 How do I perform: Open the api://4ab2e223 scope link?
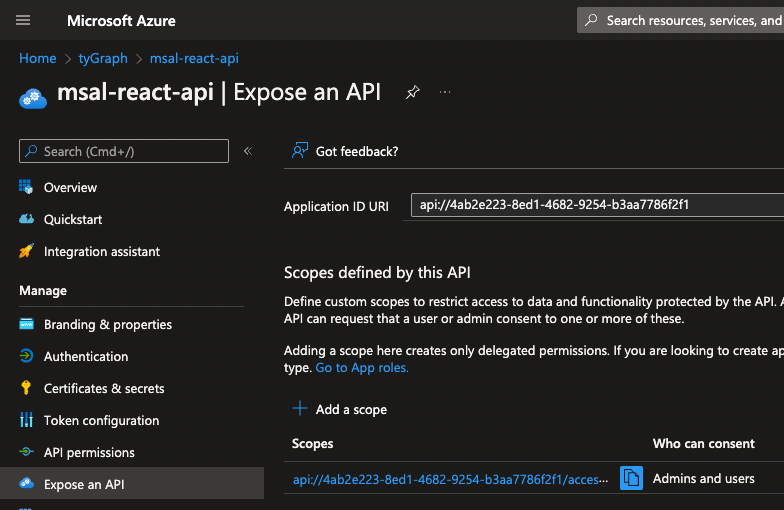click(x=450, y=480)
